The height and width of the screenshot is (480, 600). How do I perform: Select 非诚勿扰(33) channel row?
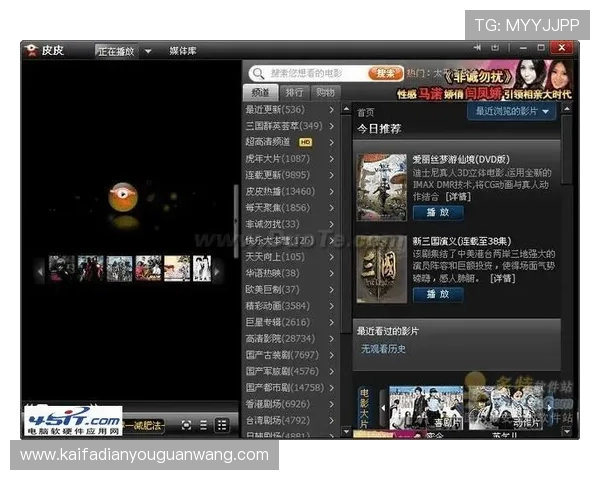tap(290, 224)
